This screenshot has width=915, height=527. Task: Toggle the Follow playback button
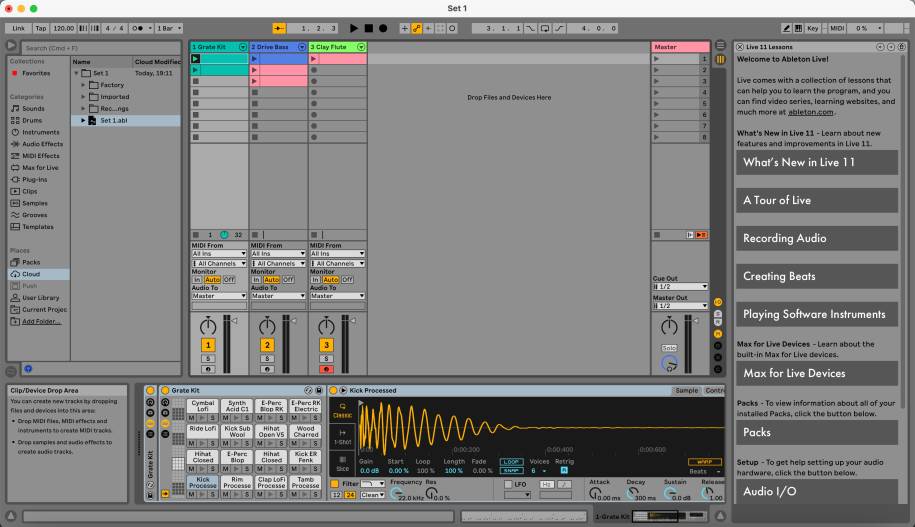click(279, 28)
